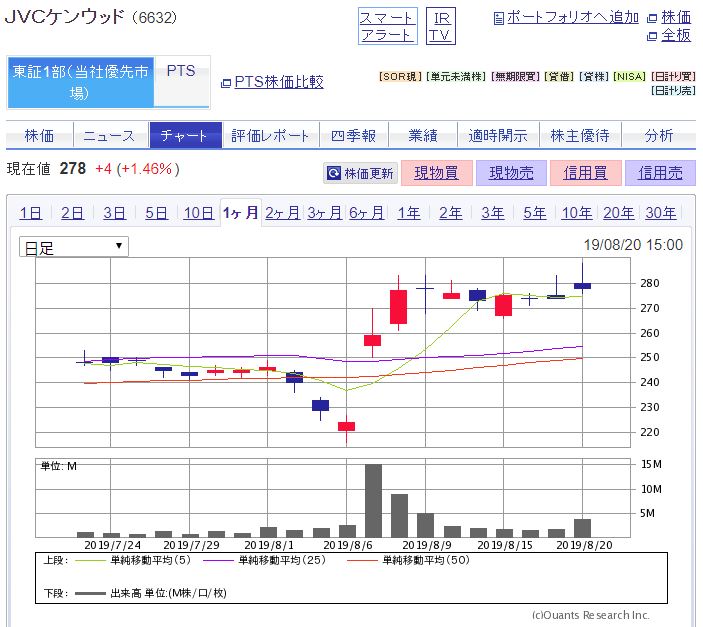This screenshot has height=627, width=703.
Task: Show the 30年 chart period
Action: click(x=661, y=213)
